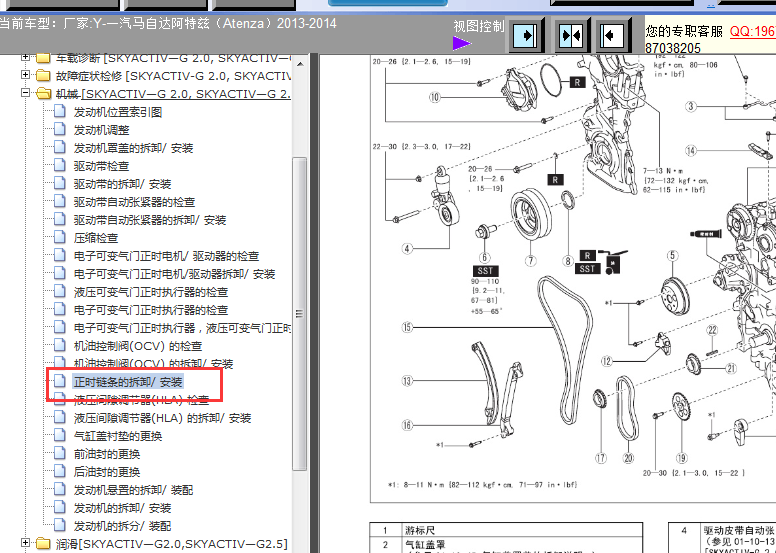Click the view control right-arrow panel button
Screen dimensions: 776x553
click(x=526, y=35)
